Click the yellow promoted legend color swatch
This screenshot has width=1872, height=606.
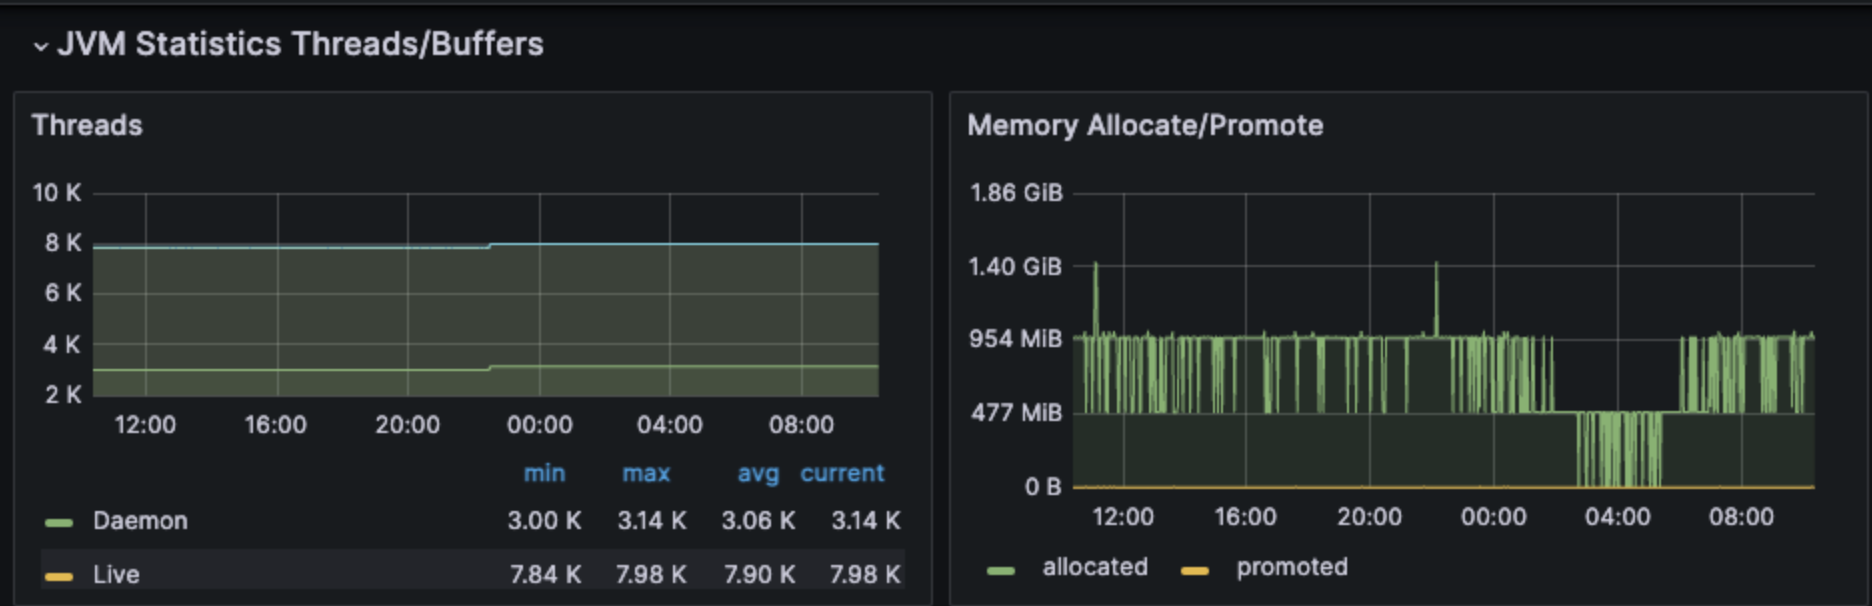click(x=1194, y=570)
